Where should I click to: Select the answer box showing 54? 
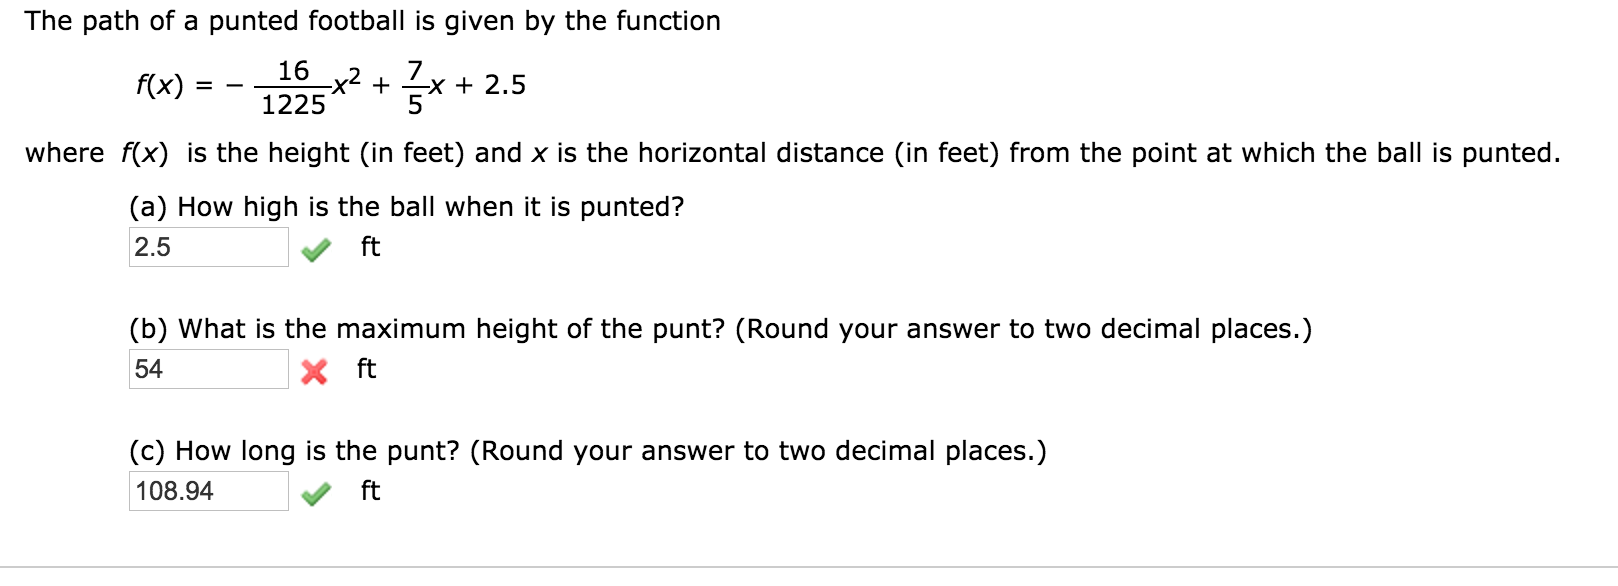tap(207, 368)
